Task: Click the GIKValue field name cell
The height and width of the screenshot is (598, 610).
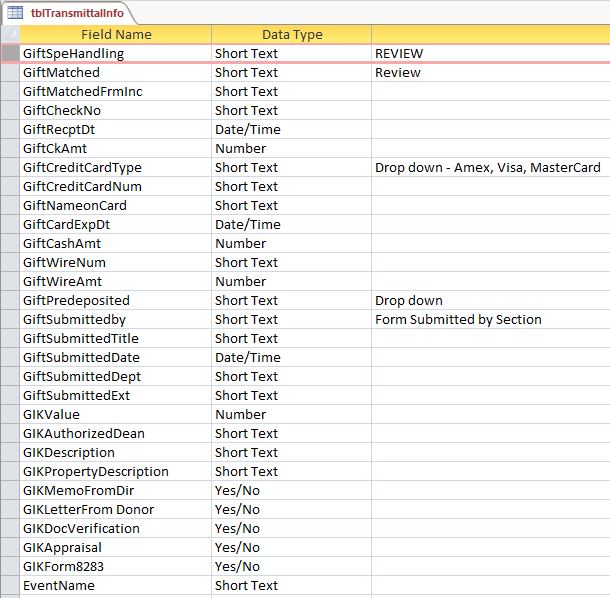Action: point(116,414)
